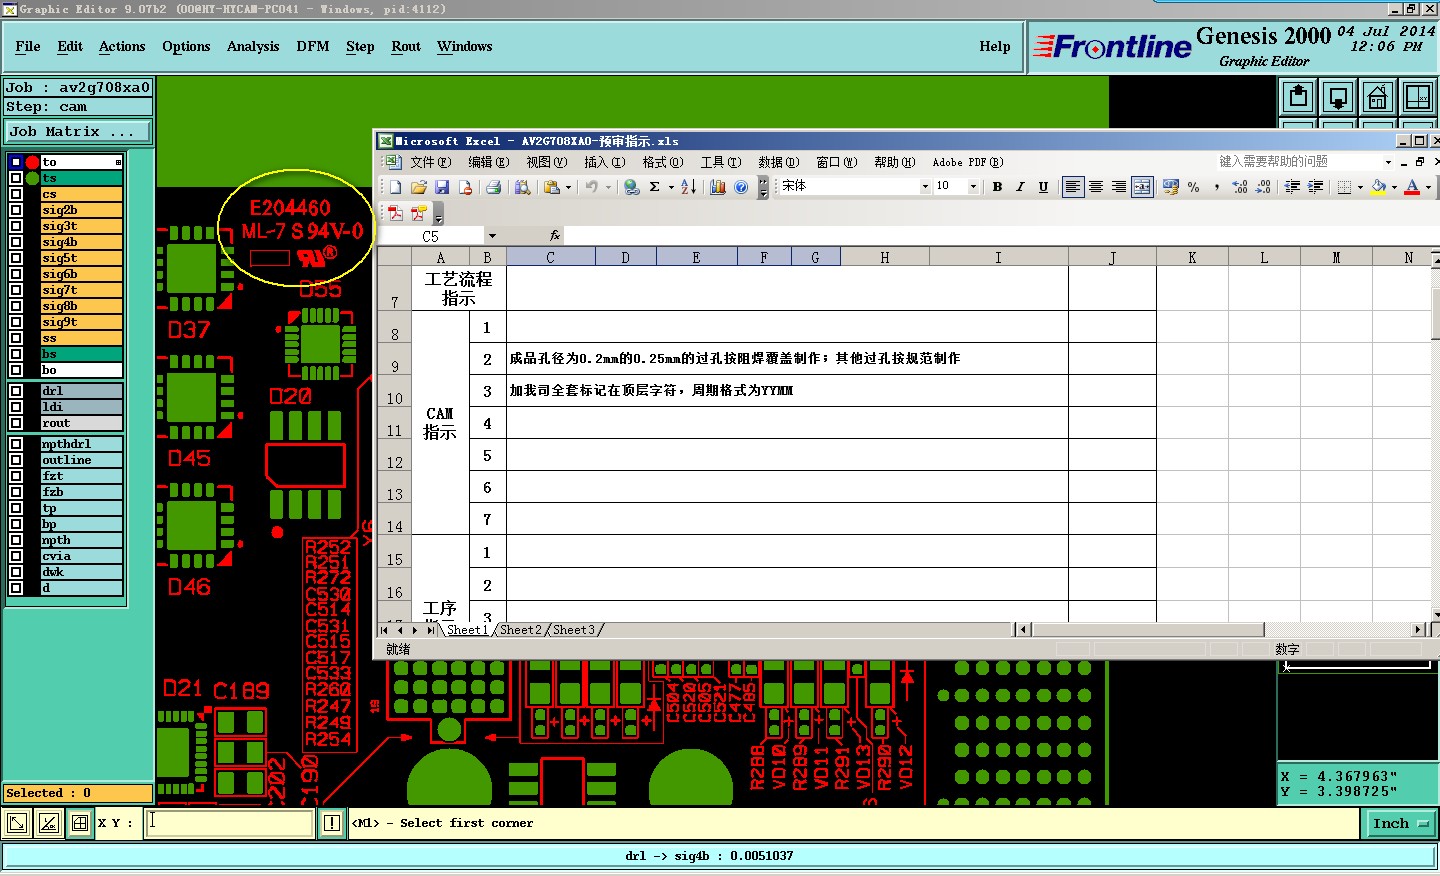1440x876 pixels.
Task: Click the Chart Wizard icon in Excel
Action: [718, 187]
